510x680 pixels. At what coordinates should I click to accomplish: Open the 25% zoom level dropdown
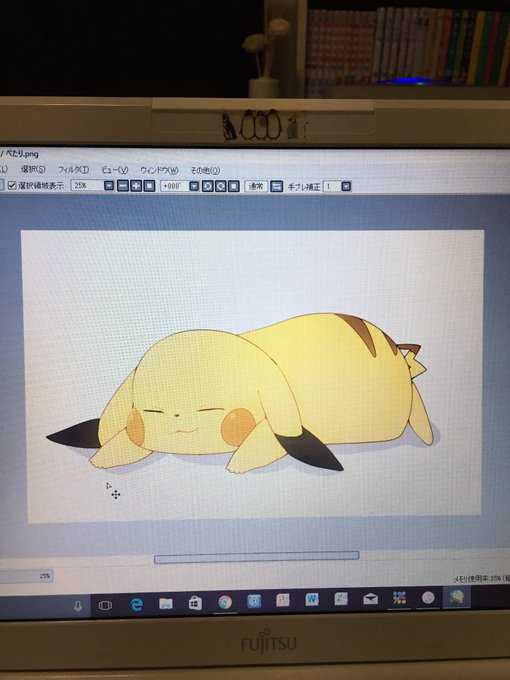[109, 186]
